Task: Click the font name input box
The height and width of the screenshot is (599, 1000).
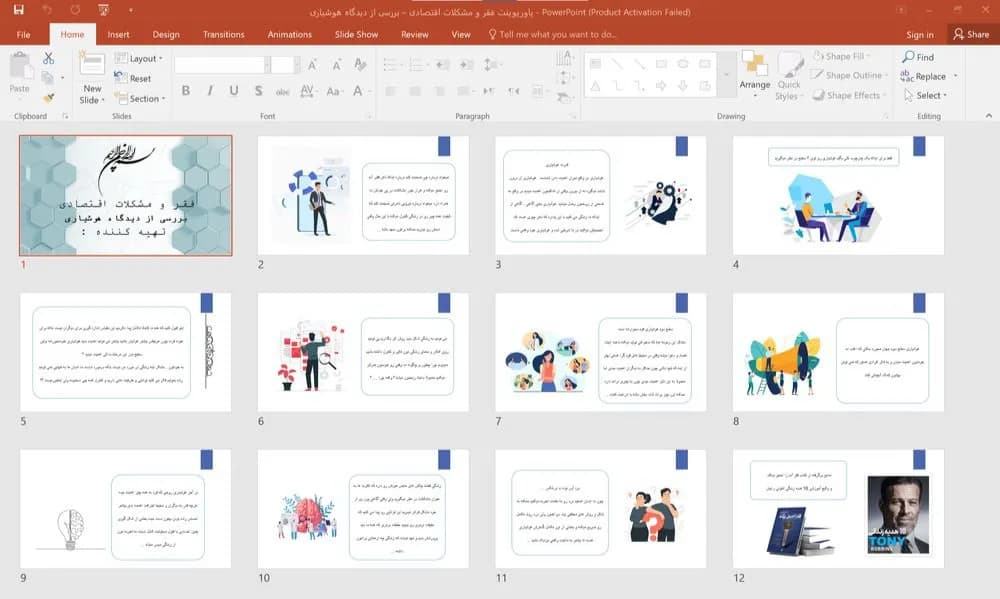Action: (x=219, y=64)
